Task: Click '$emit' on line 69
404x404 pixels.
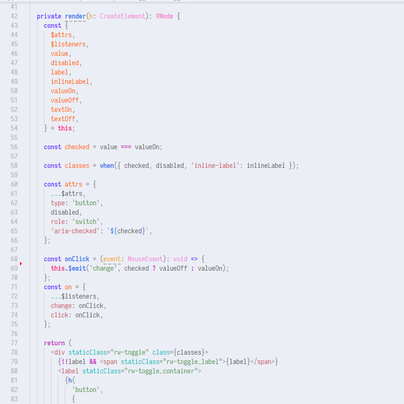Action: (77, 268)
